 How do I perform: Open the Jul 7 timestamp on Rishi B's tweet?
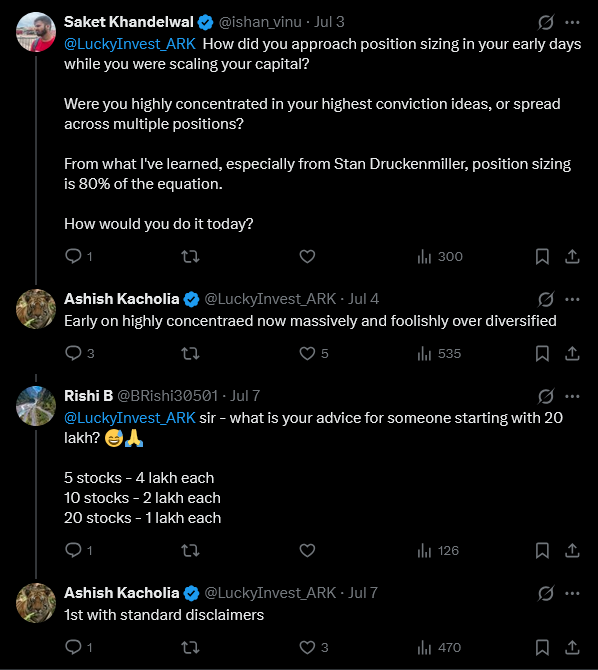click(245, 396)
